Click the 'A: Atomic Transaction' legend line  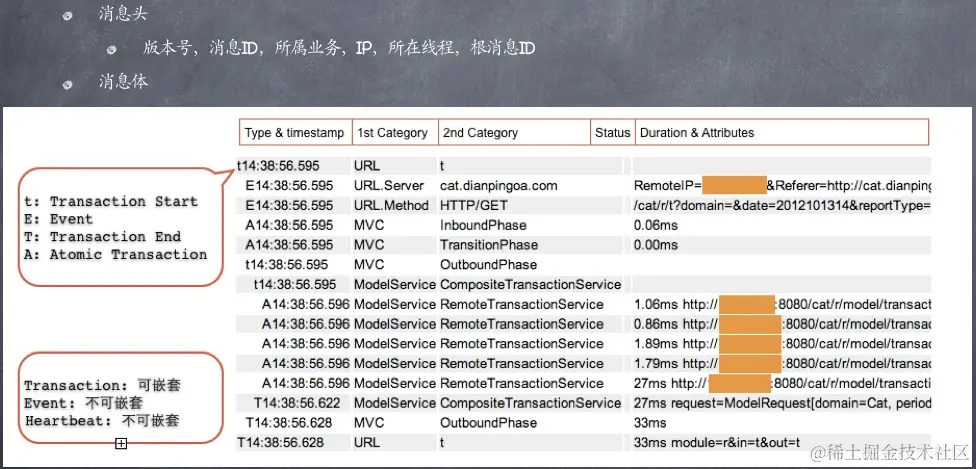pyautogui.click(x=116, y=254)
